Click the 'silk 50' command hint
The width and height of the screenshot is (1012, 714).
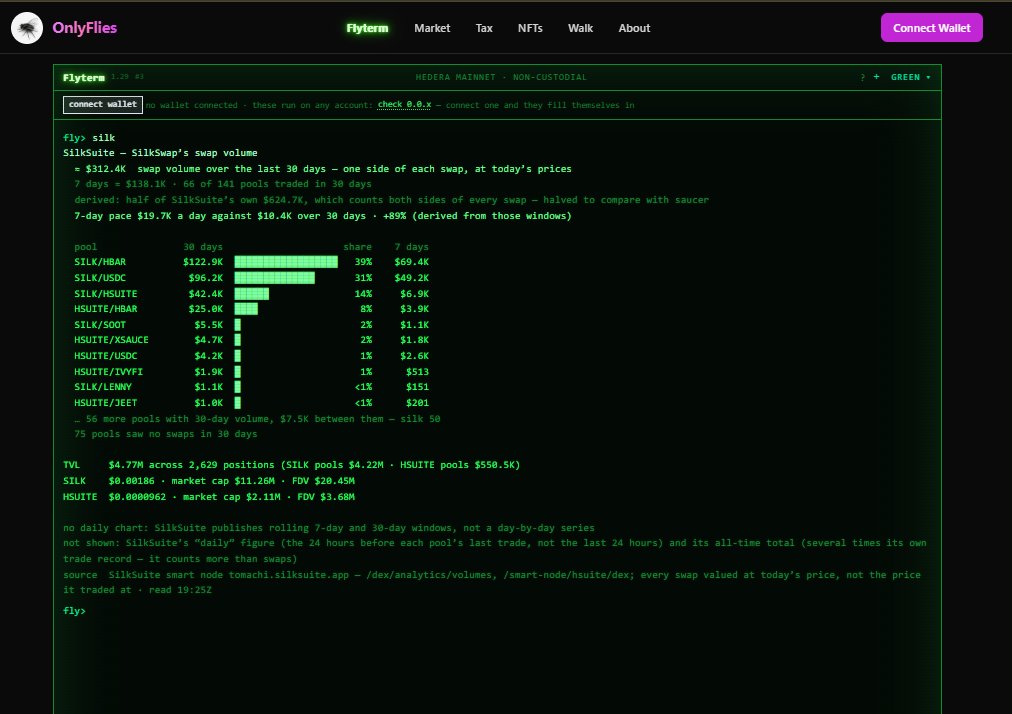click(x=420, y=419)
